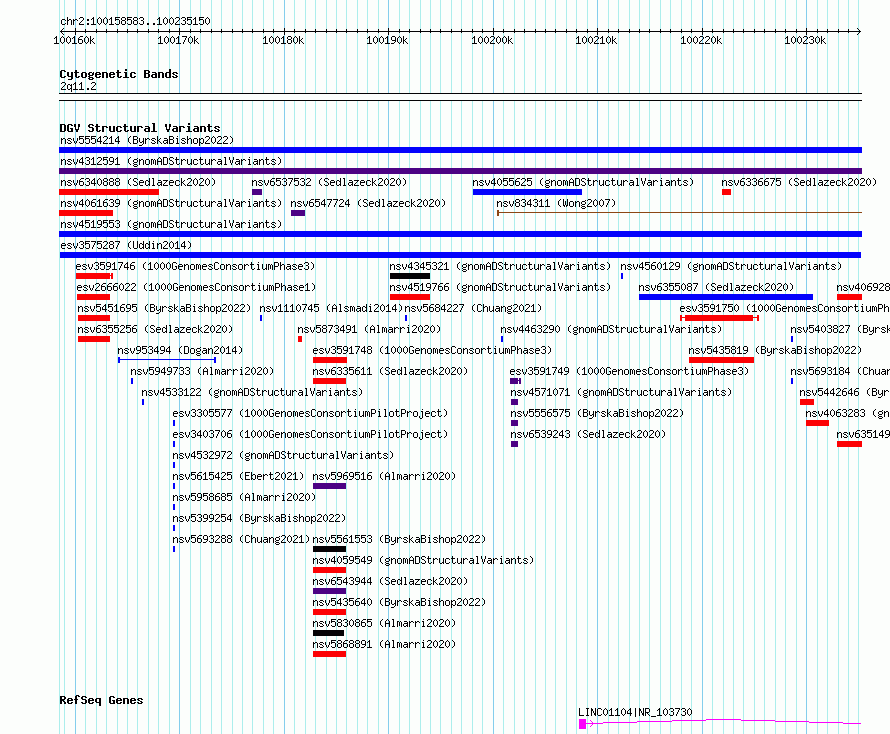
Task: Select nsv4519766 gnomAD variant label
Action: 500,287
